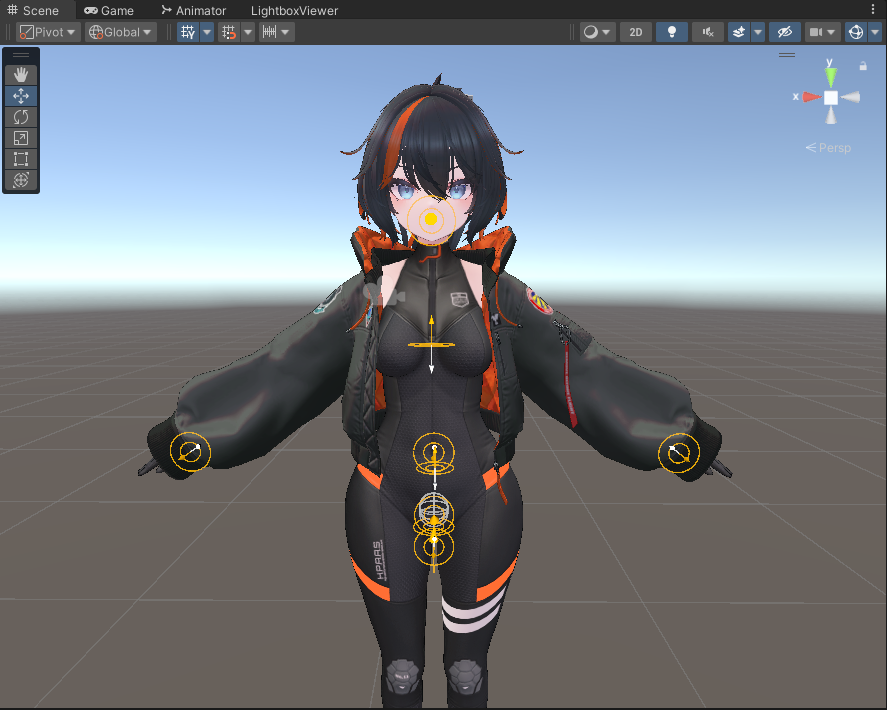887x710 pixels.
Task: Toggle Gizmos visibility button
Action: point(855,32)
